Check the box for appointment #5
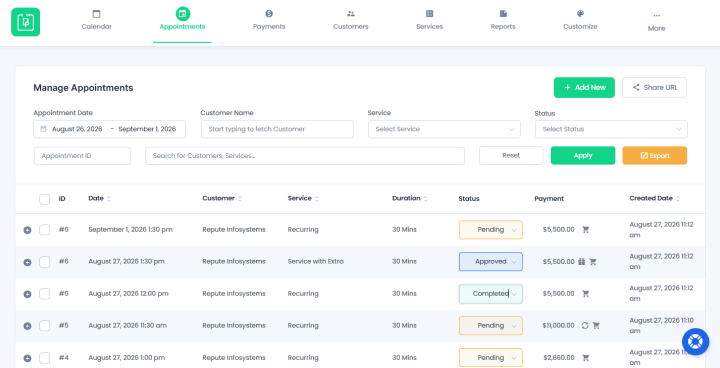This screenshot has width=720, height=368. pos(45,326)
